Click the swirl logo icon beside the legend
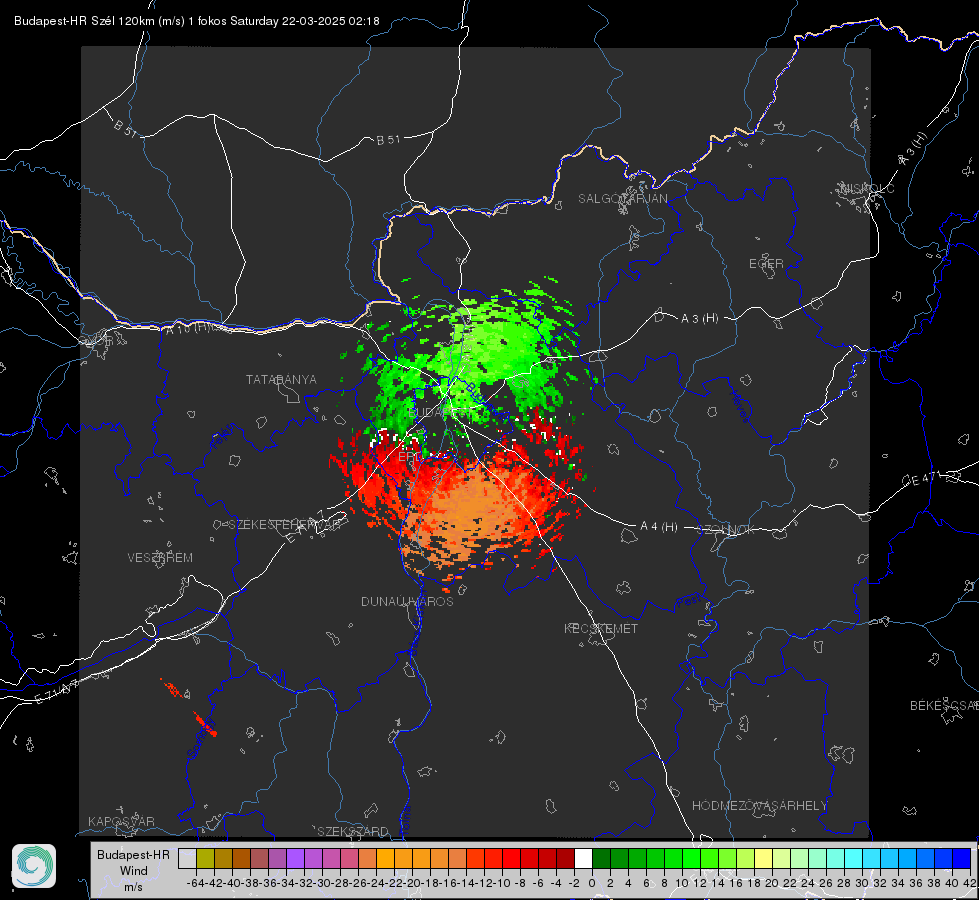The height and width of the screenshot is (900, 979). pyautogui.click(x=34, y=866)
